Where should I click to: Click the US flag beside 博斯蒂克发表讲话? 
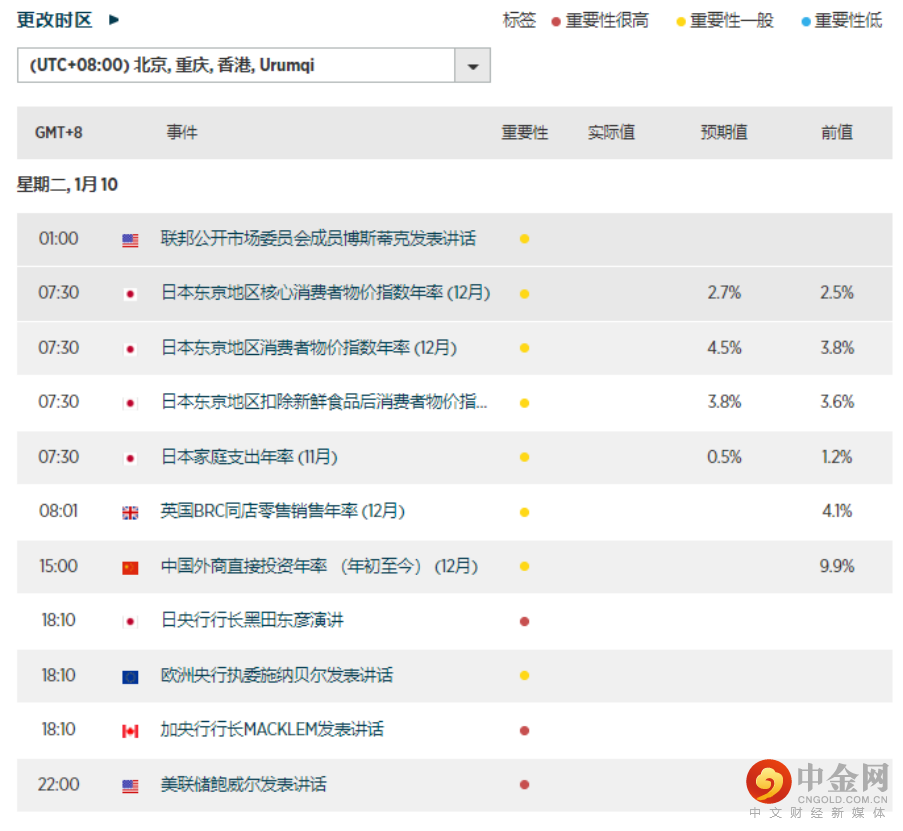click(130, 240)
